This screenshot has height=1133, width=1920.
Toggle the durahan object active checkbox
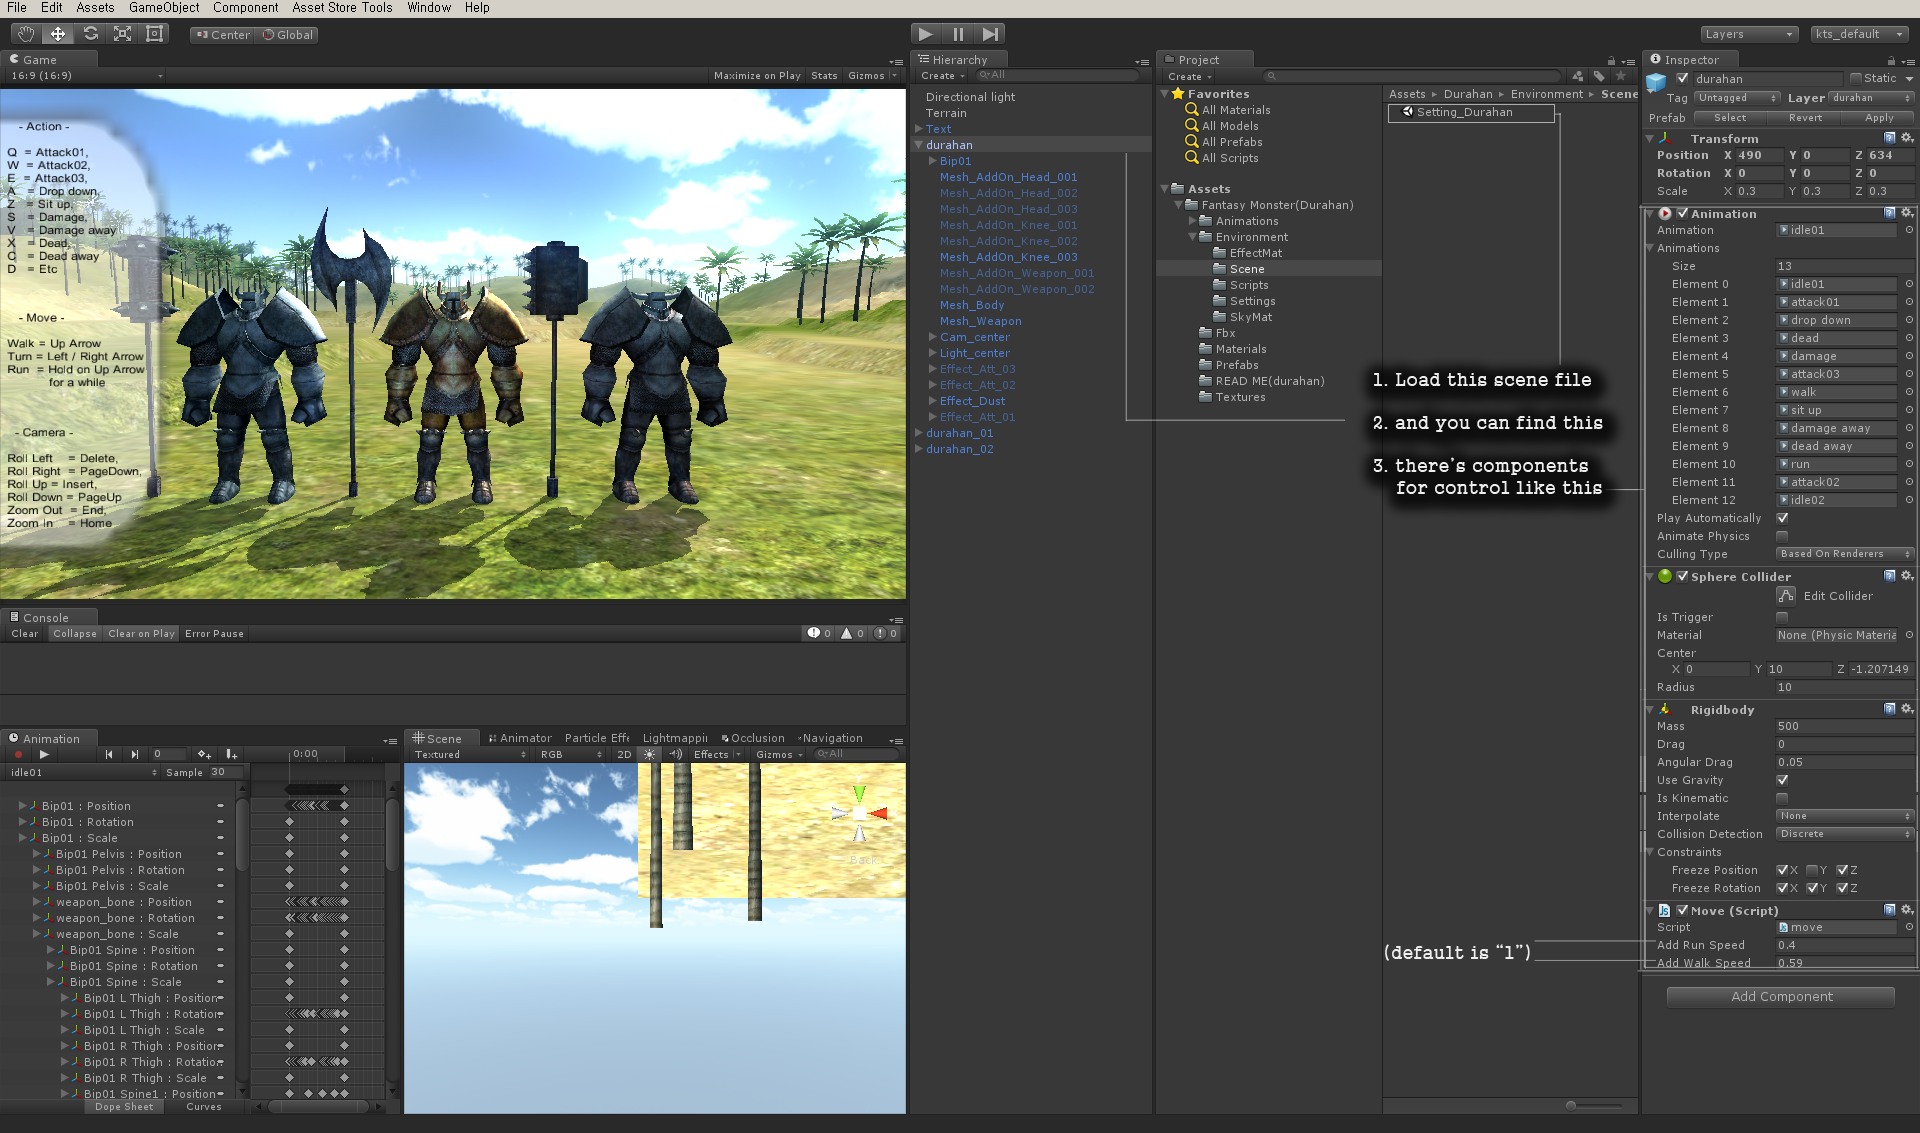(1682, 78)
